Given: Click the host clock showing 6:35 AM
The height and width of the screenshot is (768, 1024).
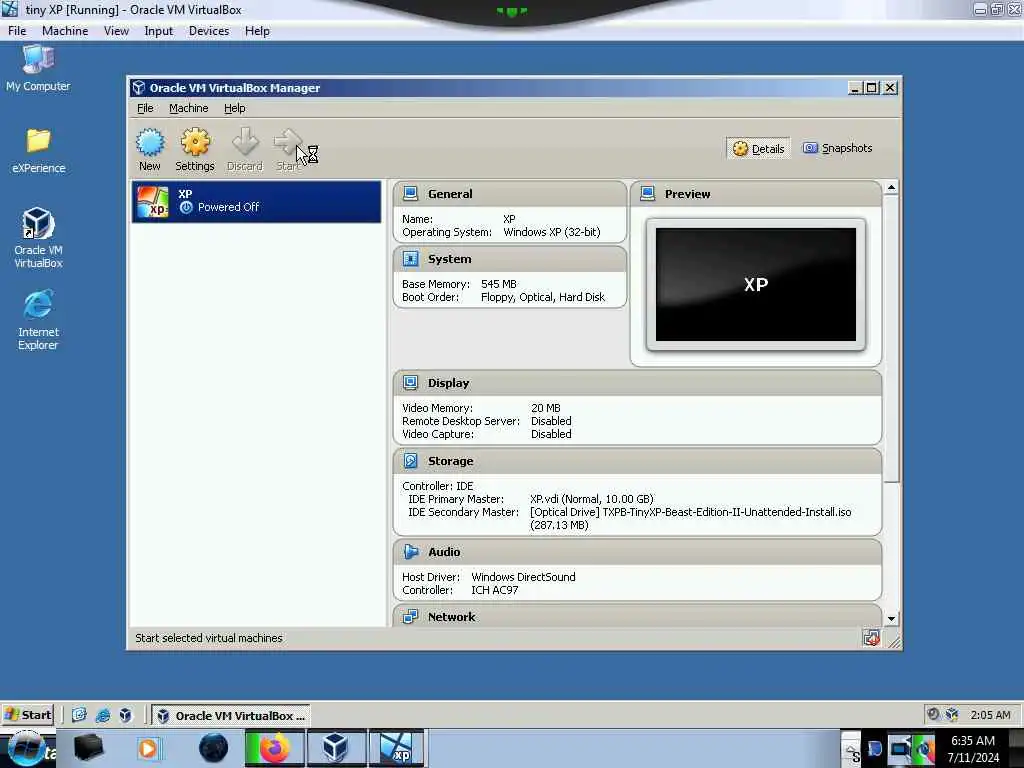Looking at the screenshot, I should 973,749.
